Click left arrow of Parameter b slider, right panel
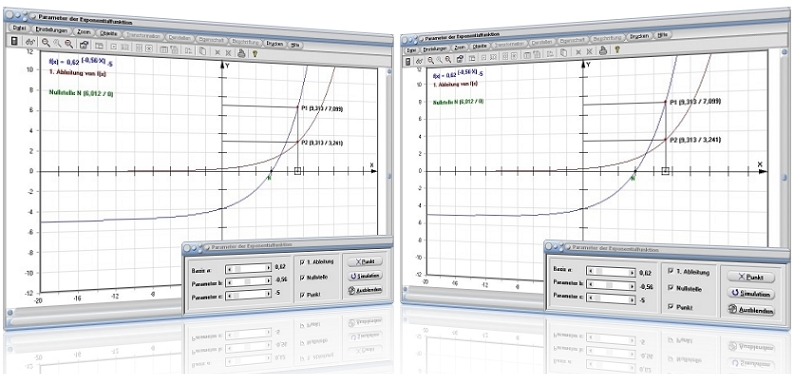Image resolution: width=794 pixels, height=374 pixels. pyautogui.click(x=590, y=284)
